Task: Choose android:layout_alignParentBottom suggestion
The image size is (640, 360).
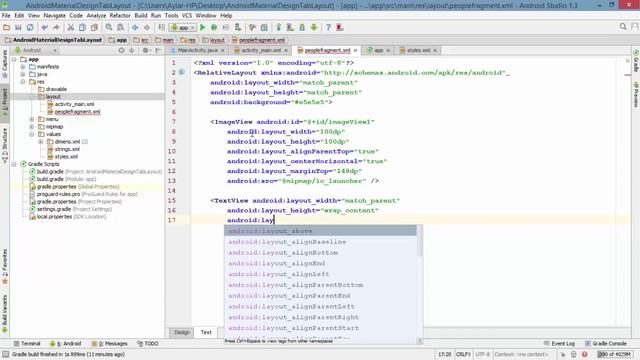Action: 320,285
